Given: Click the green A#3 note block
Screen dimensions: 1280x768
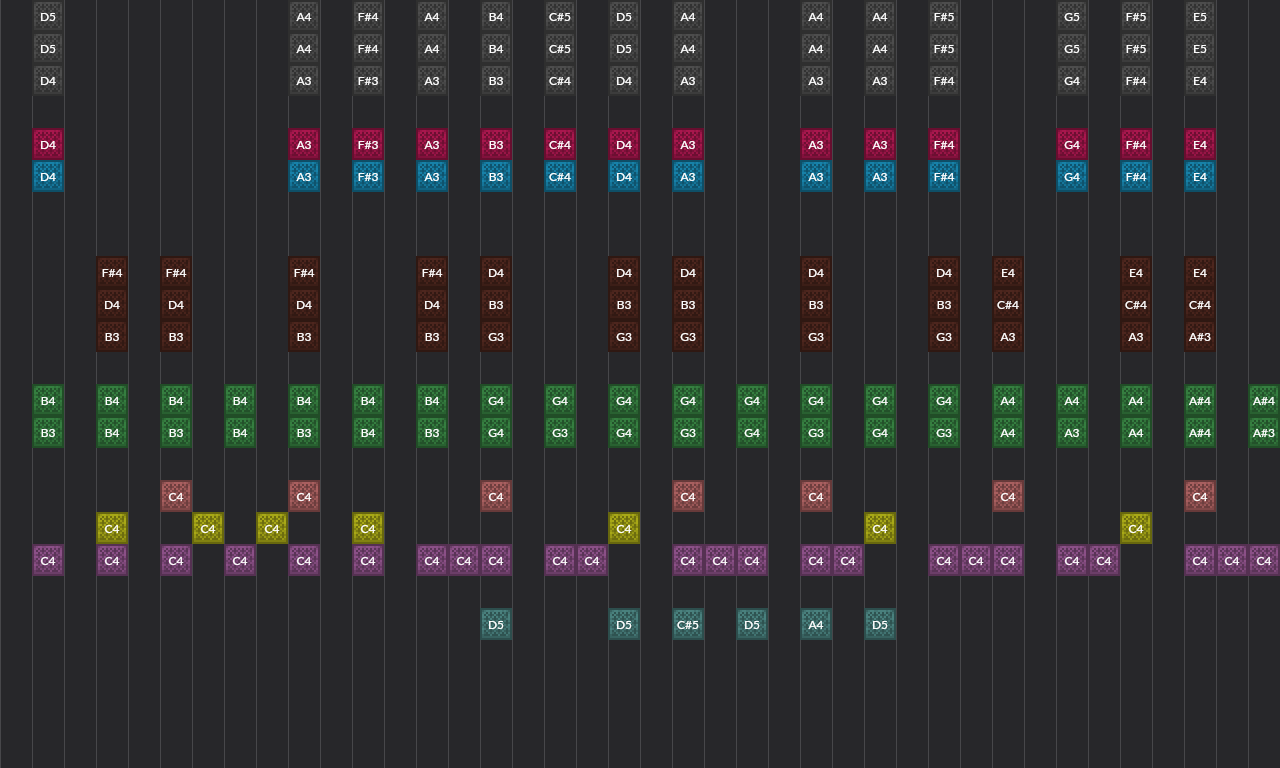Looking at the screenshot, I should pyautogui.click(x=1264, y=433).
